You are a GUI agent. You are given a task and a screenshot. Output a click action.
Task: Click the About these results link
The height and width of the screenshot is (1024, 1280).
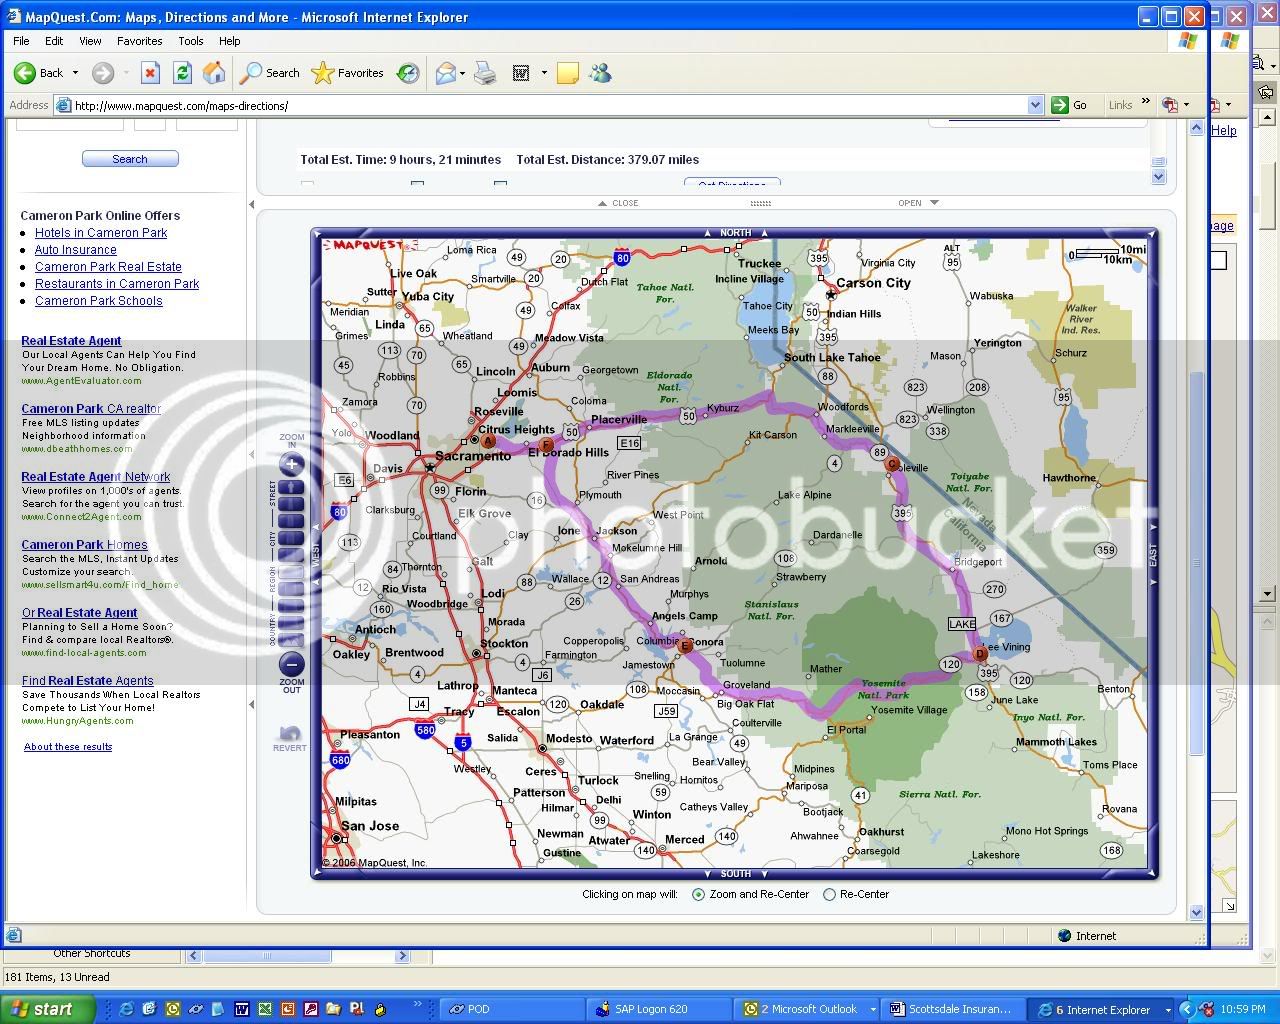pos(68,747)
